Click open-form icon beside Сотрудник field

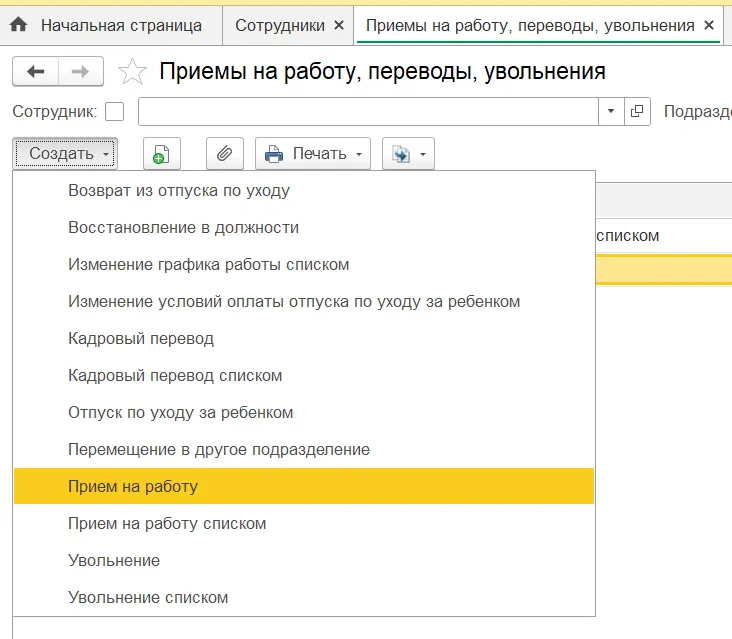[x=638, y=111]
